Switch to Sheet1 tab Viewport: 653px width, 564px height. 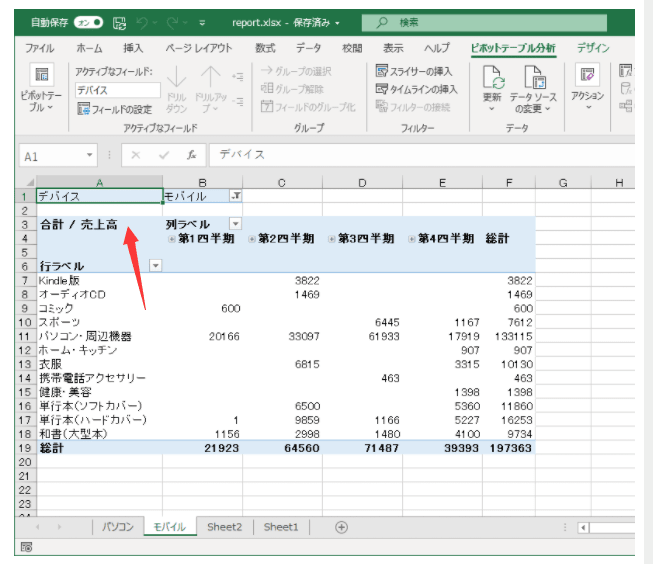(281, 527)
